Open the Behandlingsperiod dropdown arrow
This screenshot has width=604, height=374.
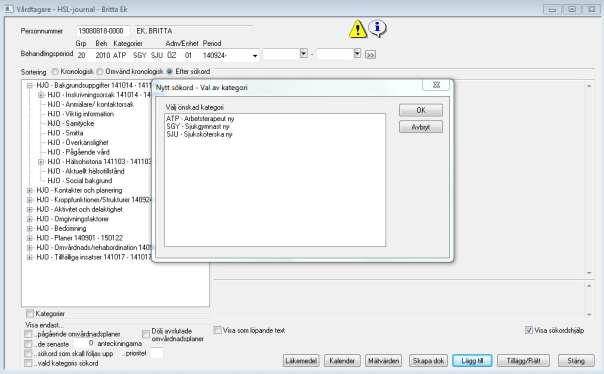255,56
